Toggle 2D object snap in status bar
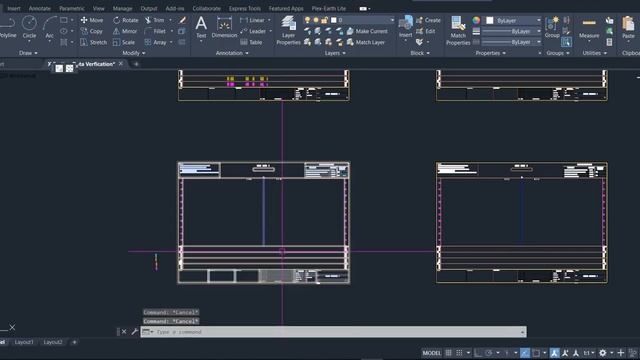Image resolution: width=640 pixels, height=360 pixels. (x=536, y=353)
